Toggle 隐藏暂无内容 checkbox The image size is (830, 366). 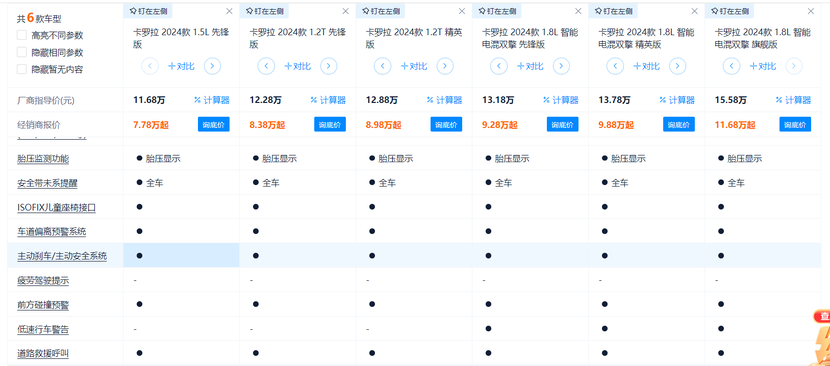[x=22, y=69]
